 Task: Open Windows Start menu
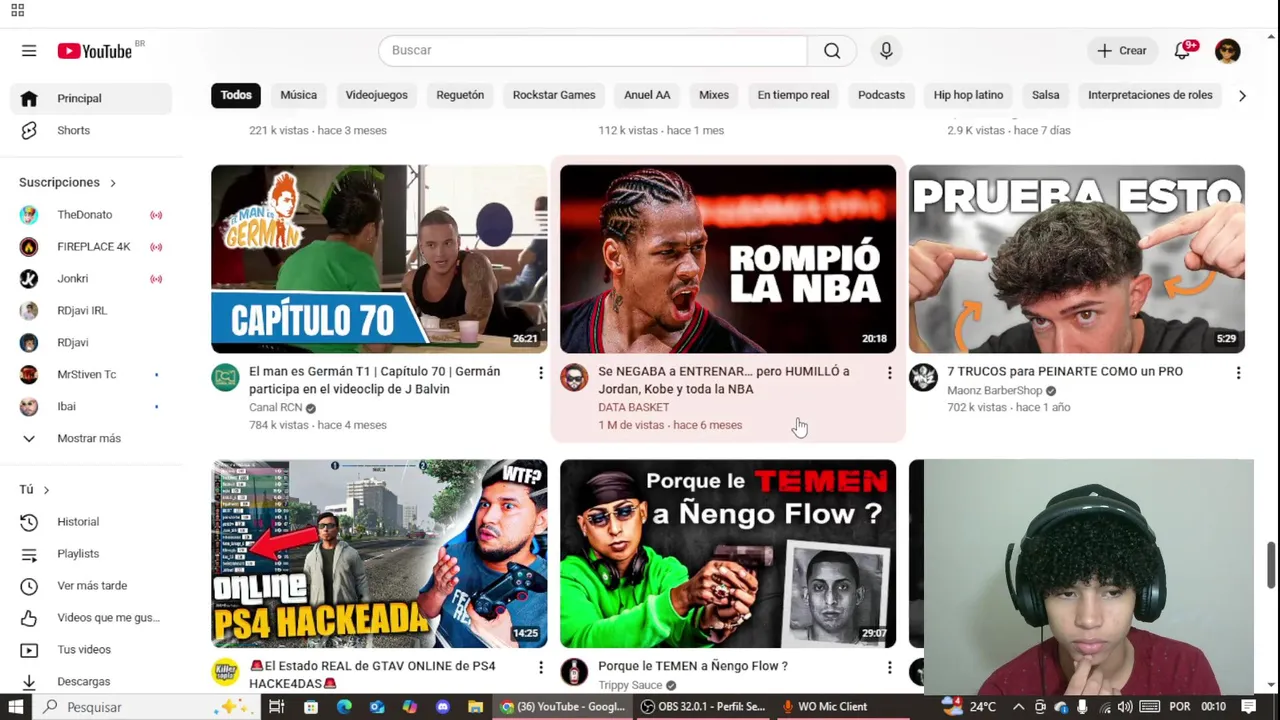tap(16, 707)
